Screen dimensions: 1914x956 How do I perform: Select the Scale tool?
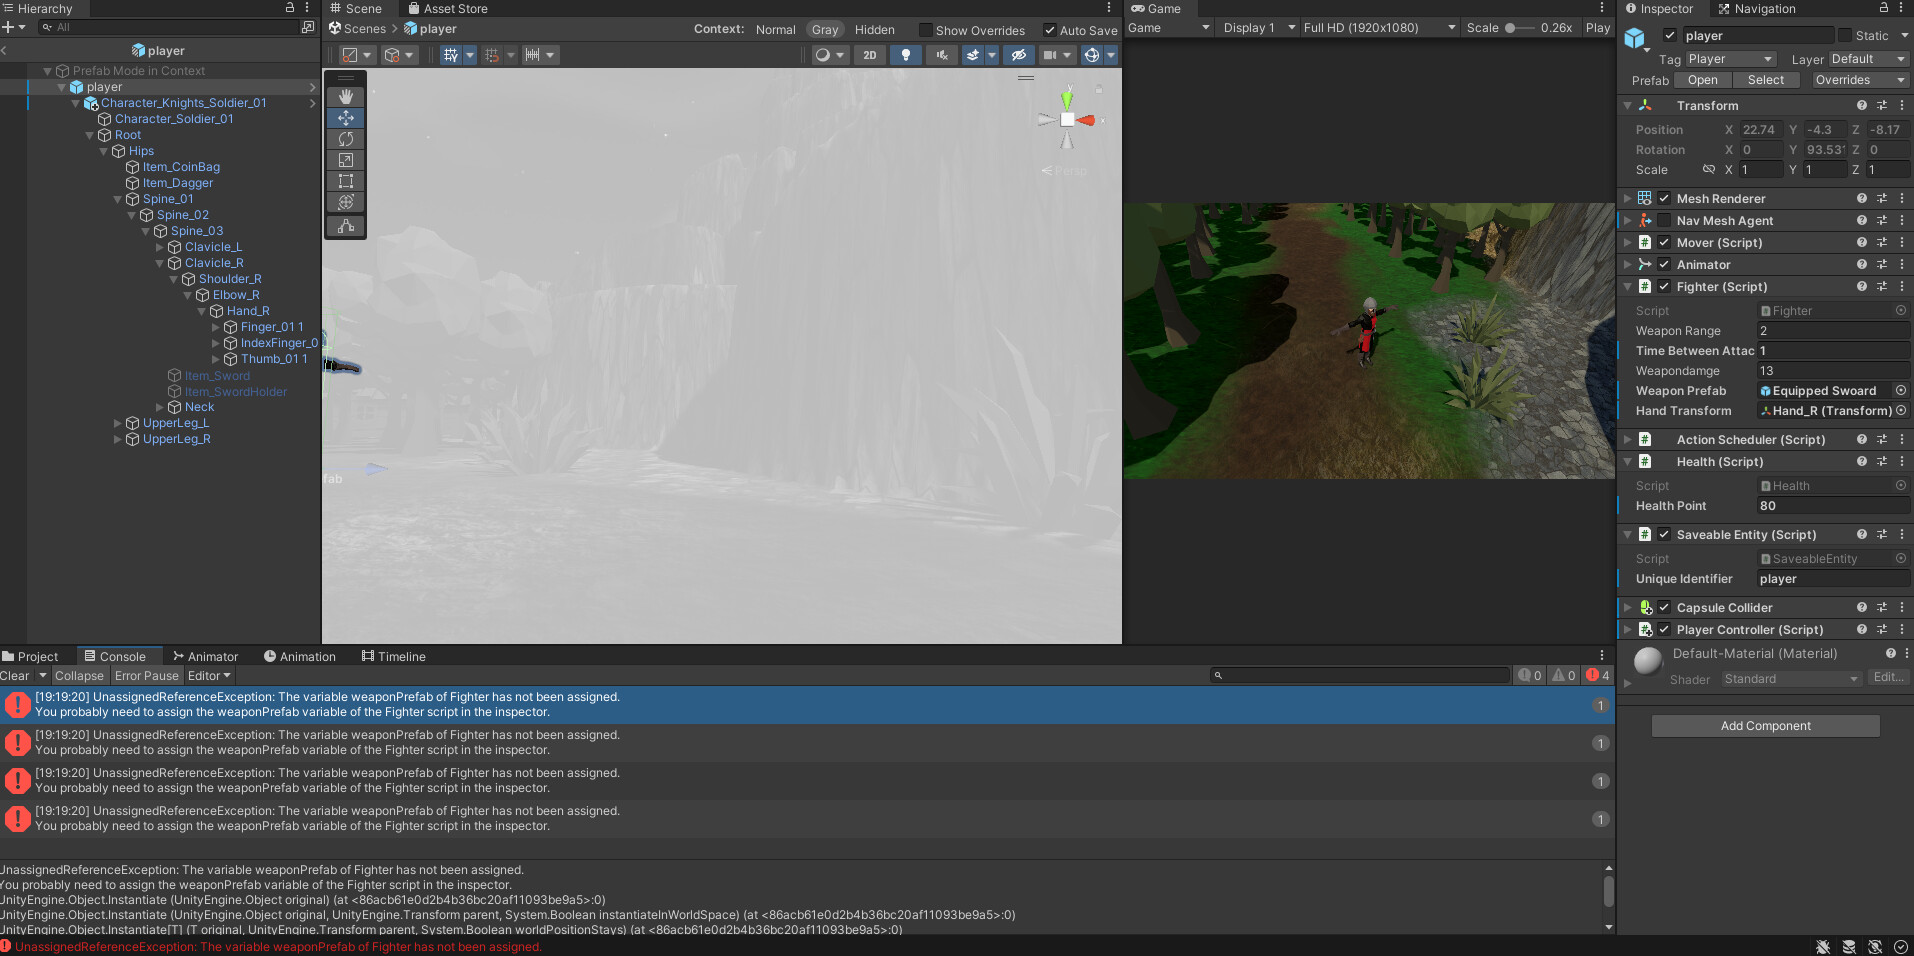346,160
